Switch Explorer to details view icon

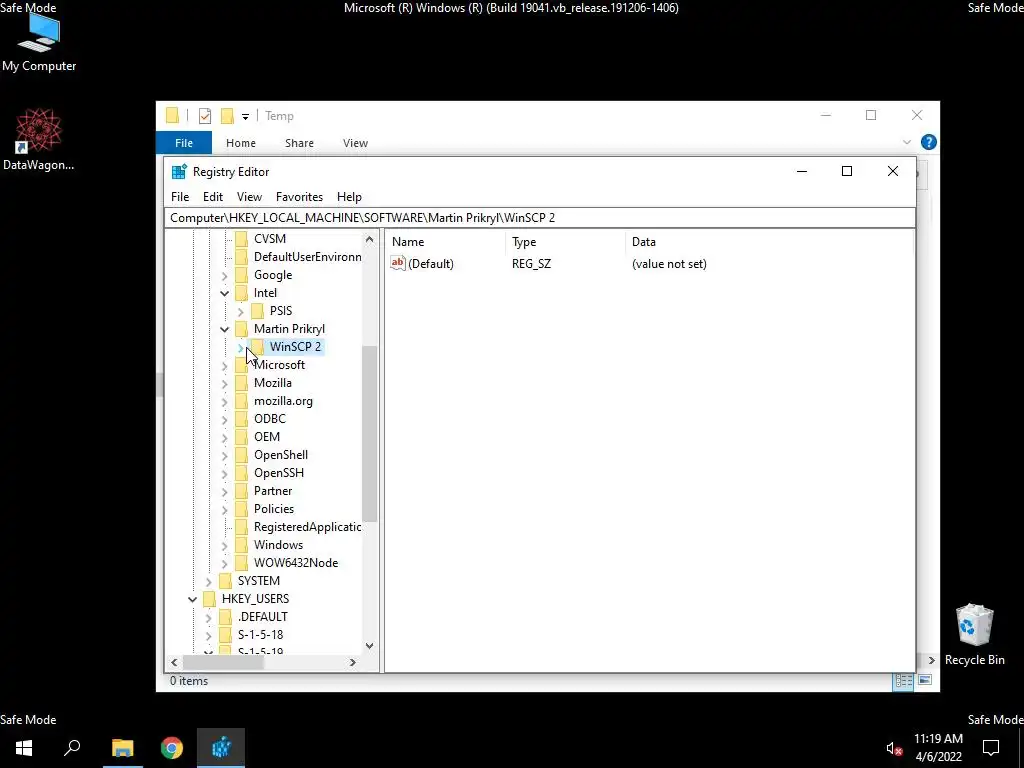coord(903,681)
